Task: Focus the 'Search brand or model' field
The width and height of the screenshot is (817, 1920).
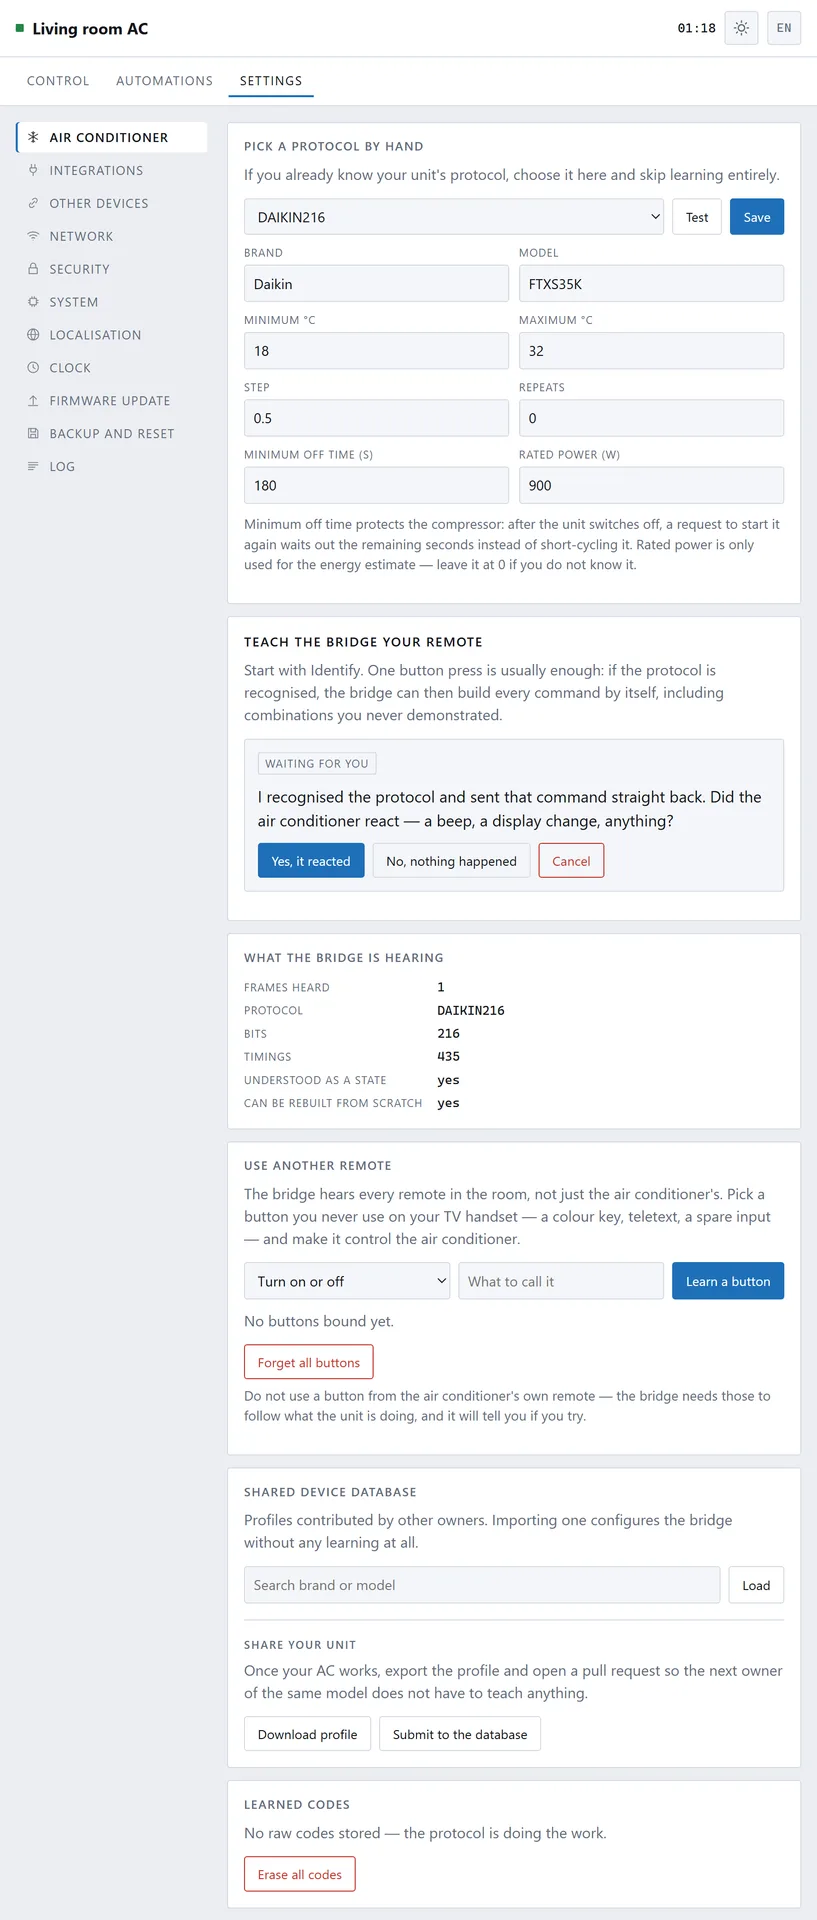Action: (x=482, y=1585)
